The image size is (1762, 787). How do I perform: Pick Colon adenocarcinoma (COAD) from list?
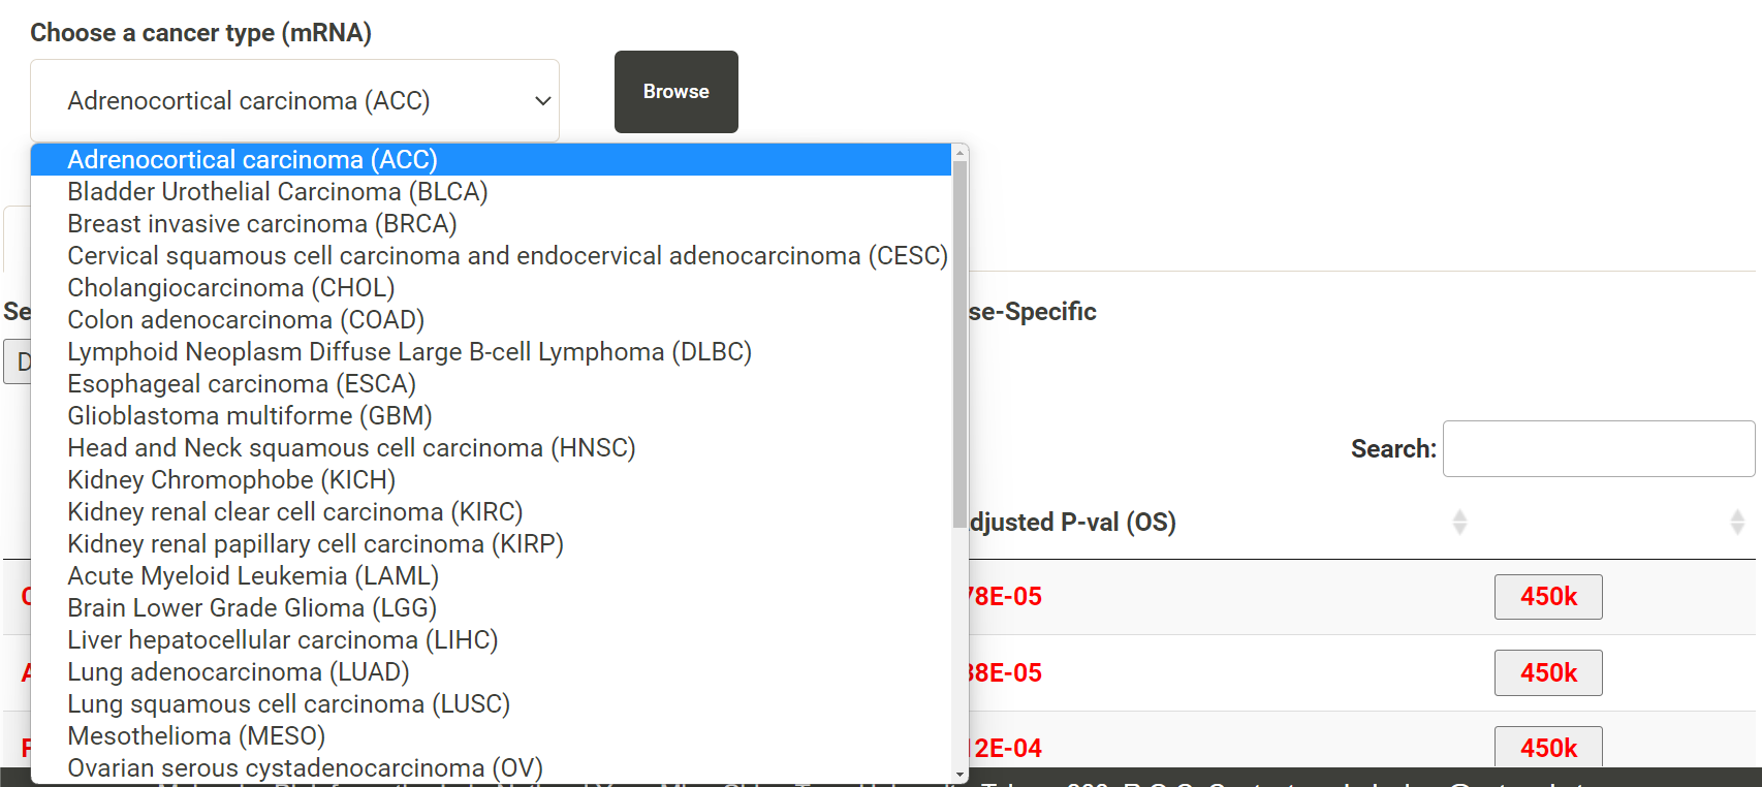[x=246, y=320]
